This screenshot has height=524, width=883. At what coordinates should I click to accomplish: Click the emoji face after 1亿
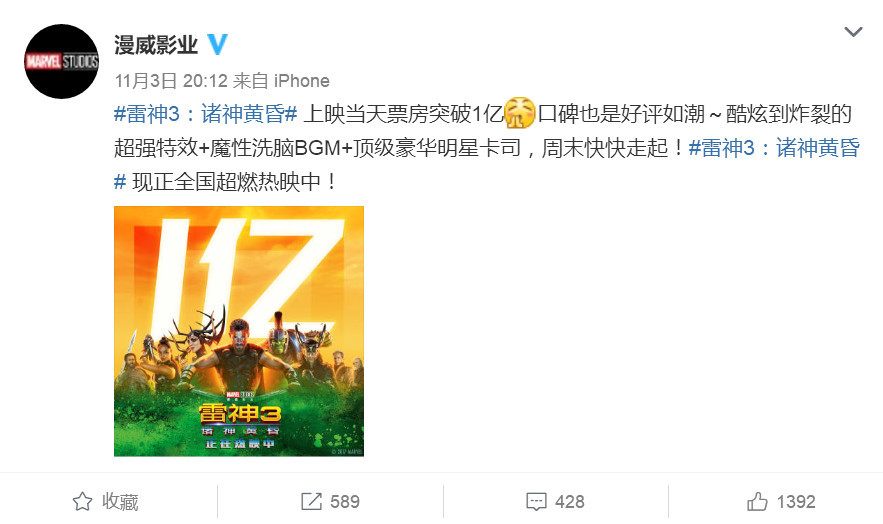[519, 113]
